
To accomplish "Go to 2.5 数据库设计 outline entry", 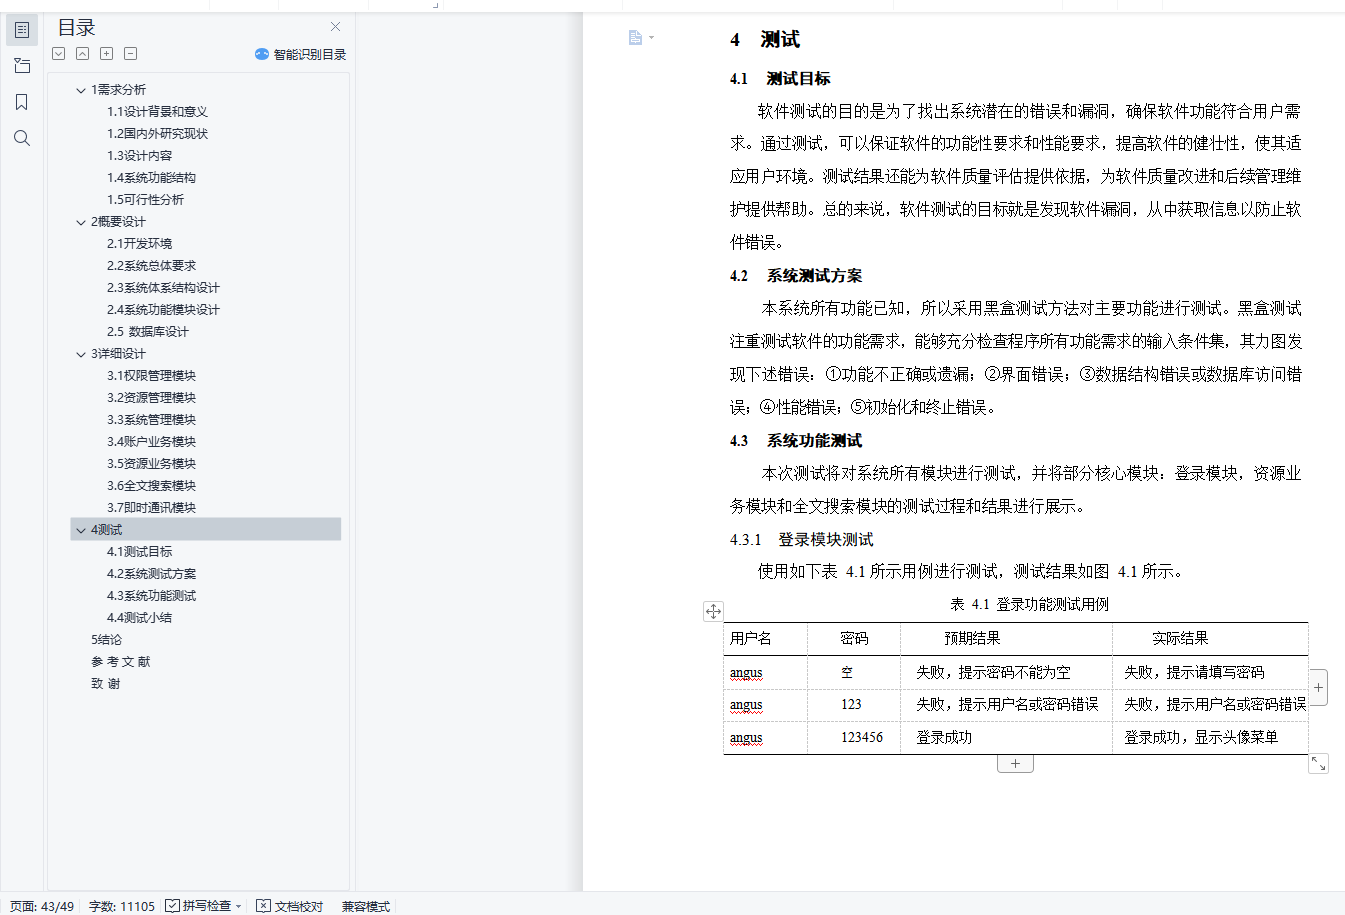I will 148,332.
